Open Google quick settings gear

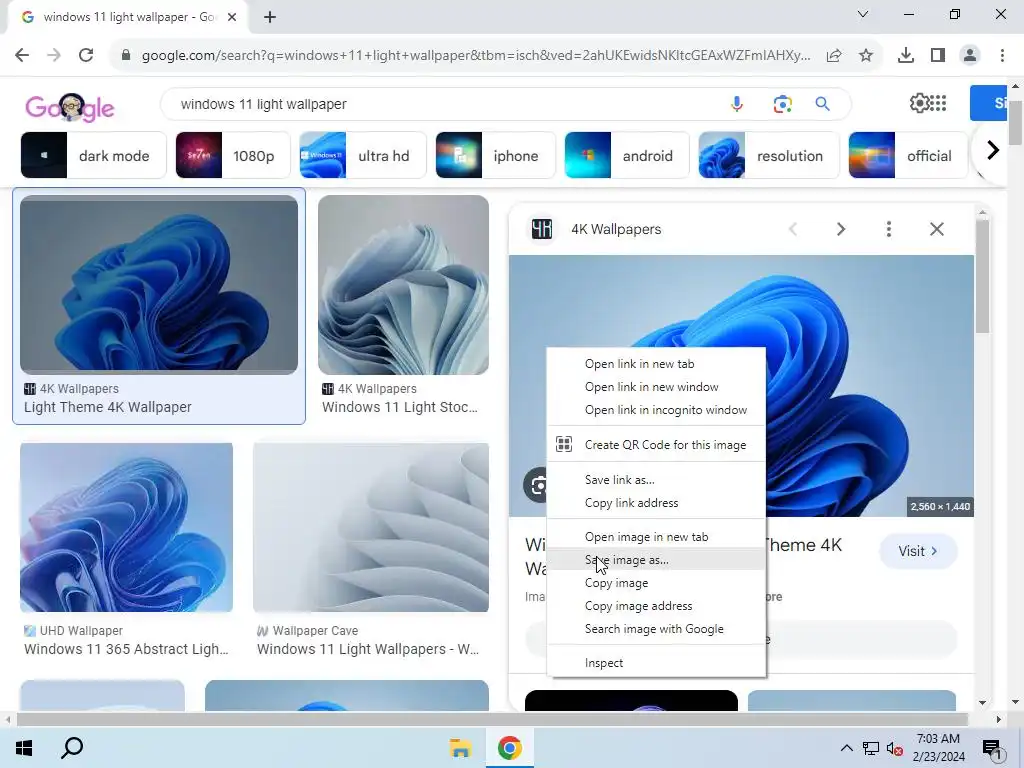click(x=919, y=103)
